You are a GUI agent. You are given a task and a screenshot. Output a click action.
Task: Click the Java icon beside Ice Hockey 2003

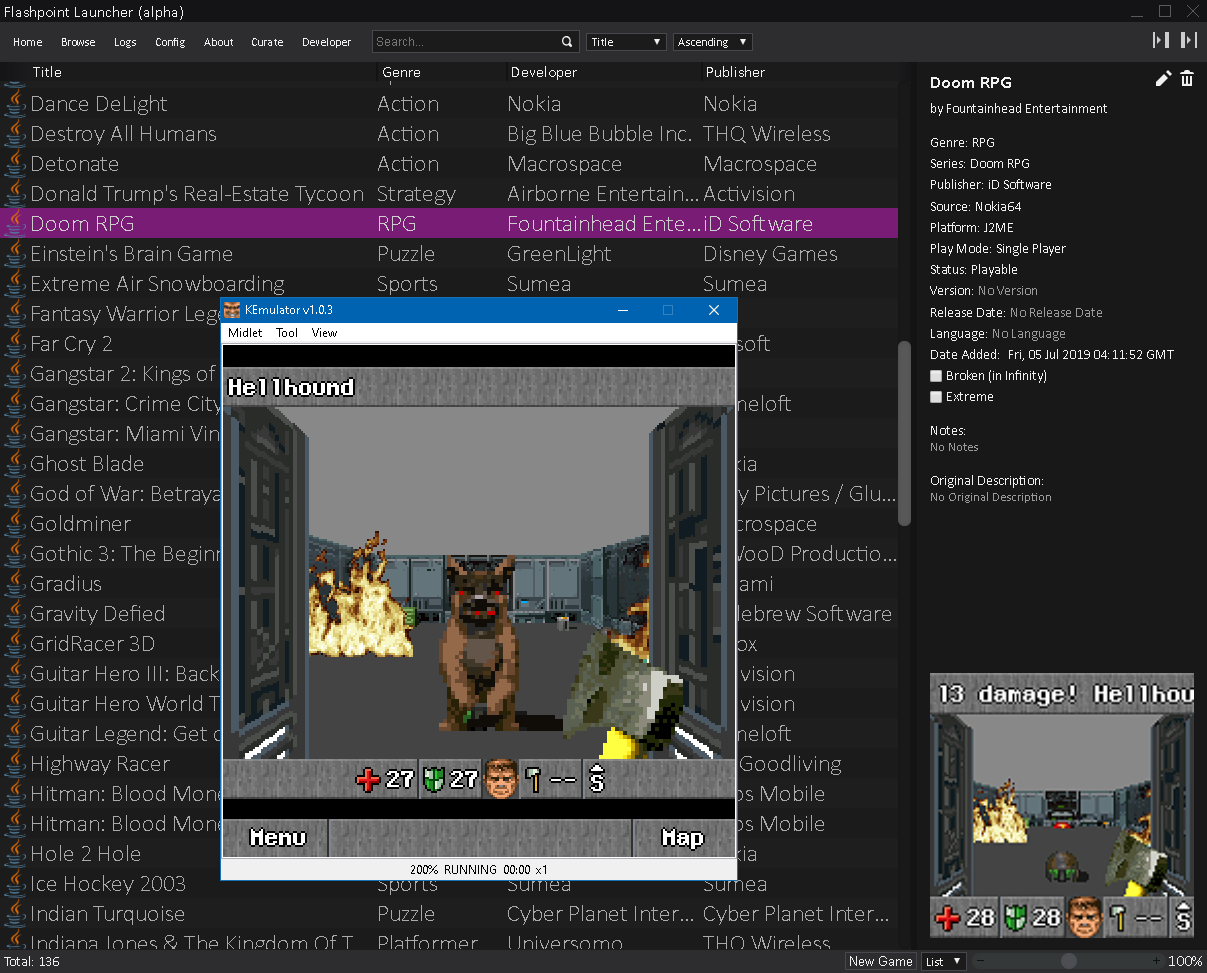tap(14, 884)
